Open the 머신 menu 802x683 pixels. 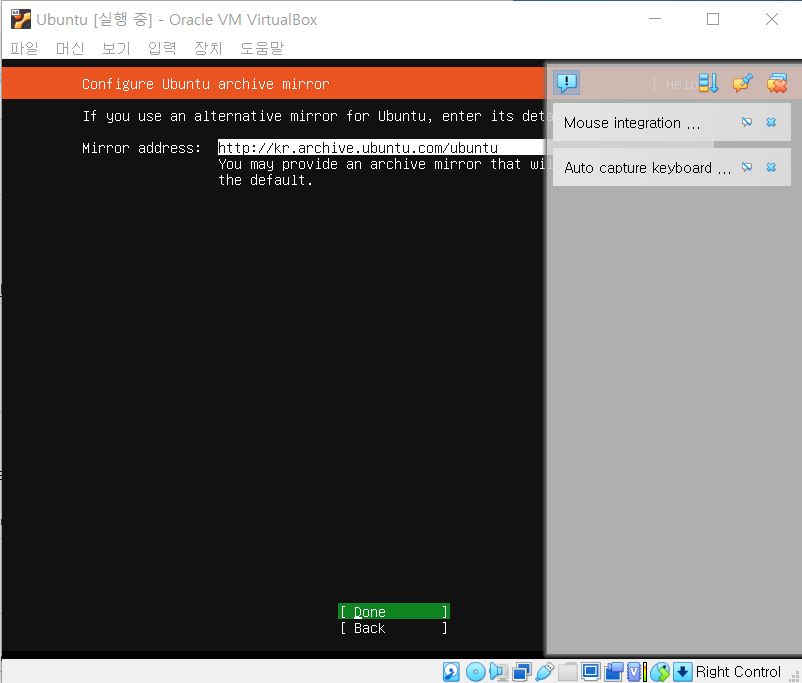coord(70,48)
